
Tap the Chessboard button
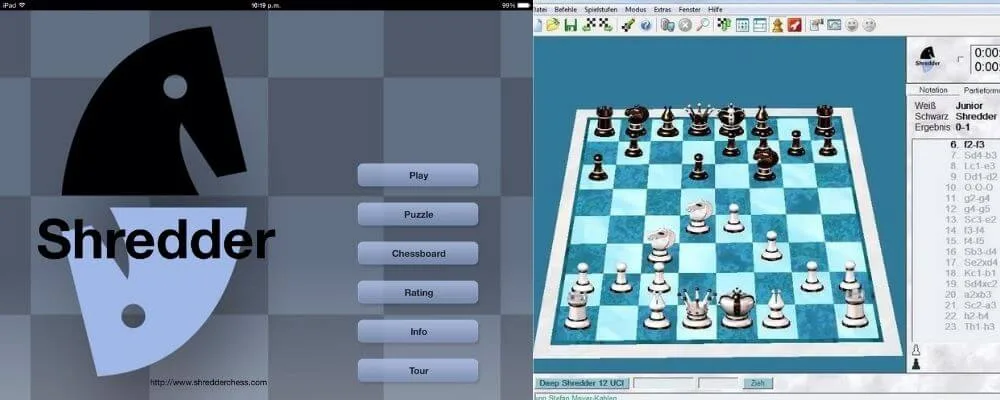(x=418, y=253)
